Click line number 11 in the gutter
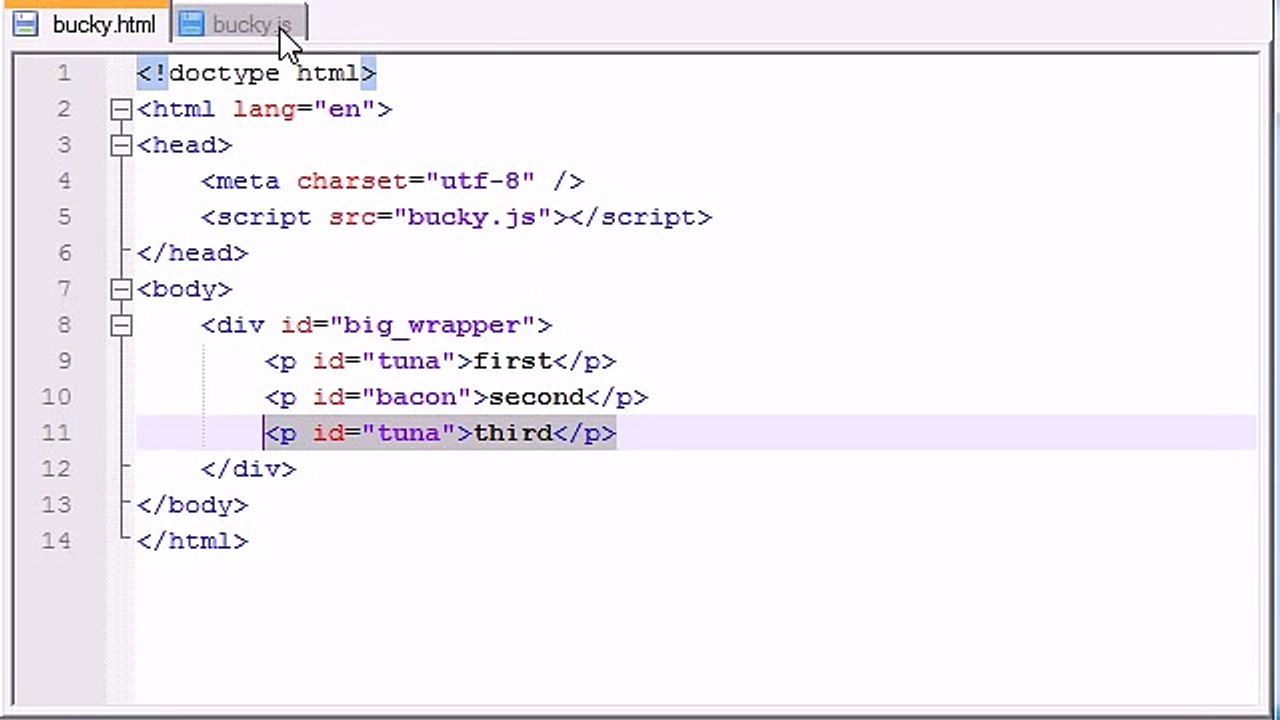 tap(57, 433)
